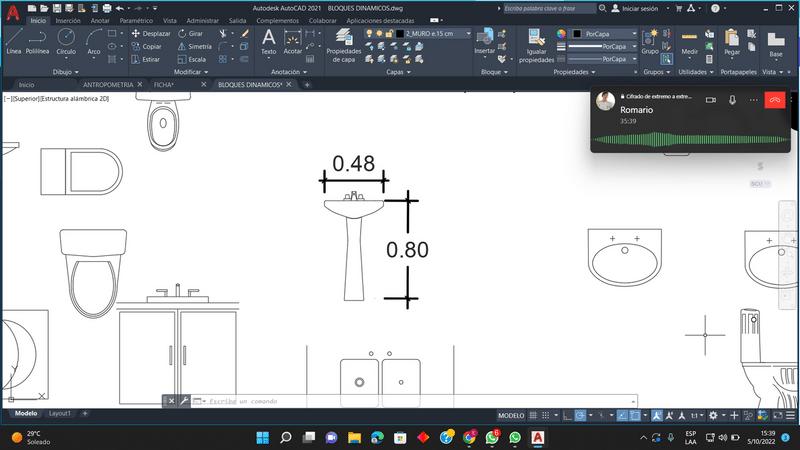Open Propiedades de capa panel
The width and height of the screenshot is (800, 450).
(x=343, y=46)
